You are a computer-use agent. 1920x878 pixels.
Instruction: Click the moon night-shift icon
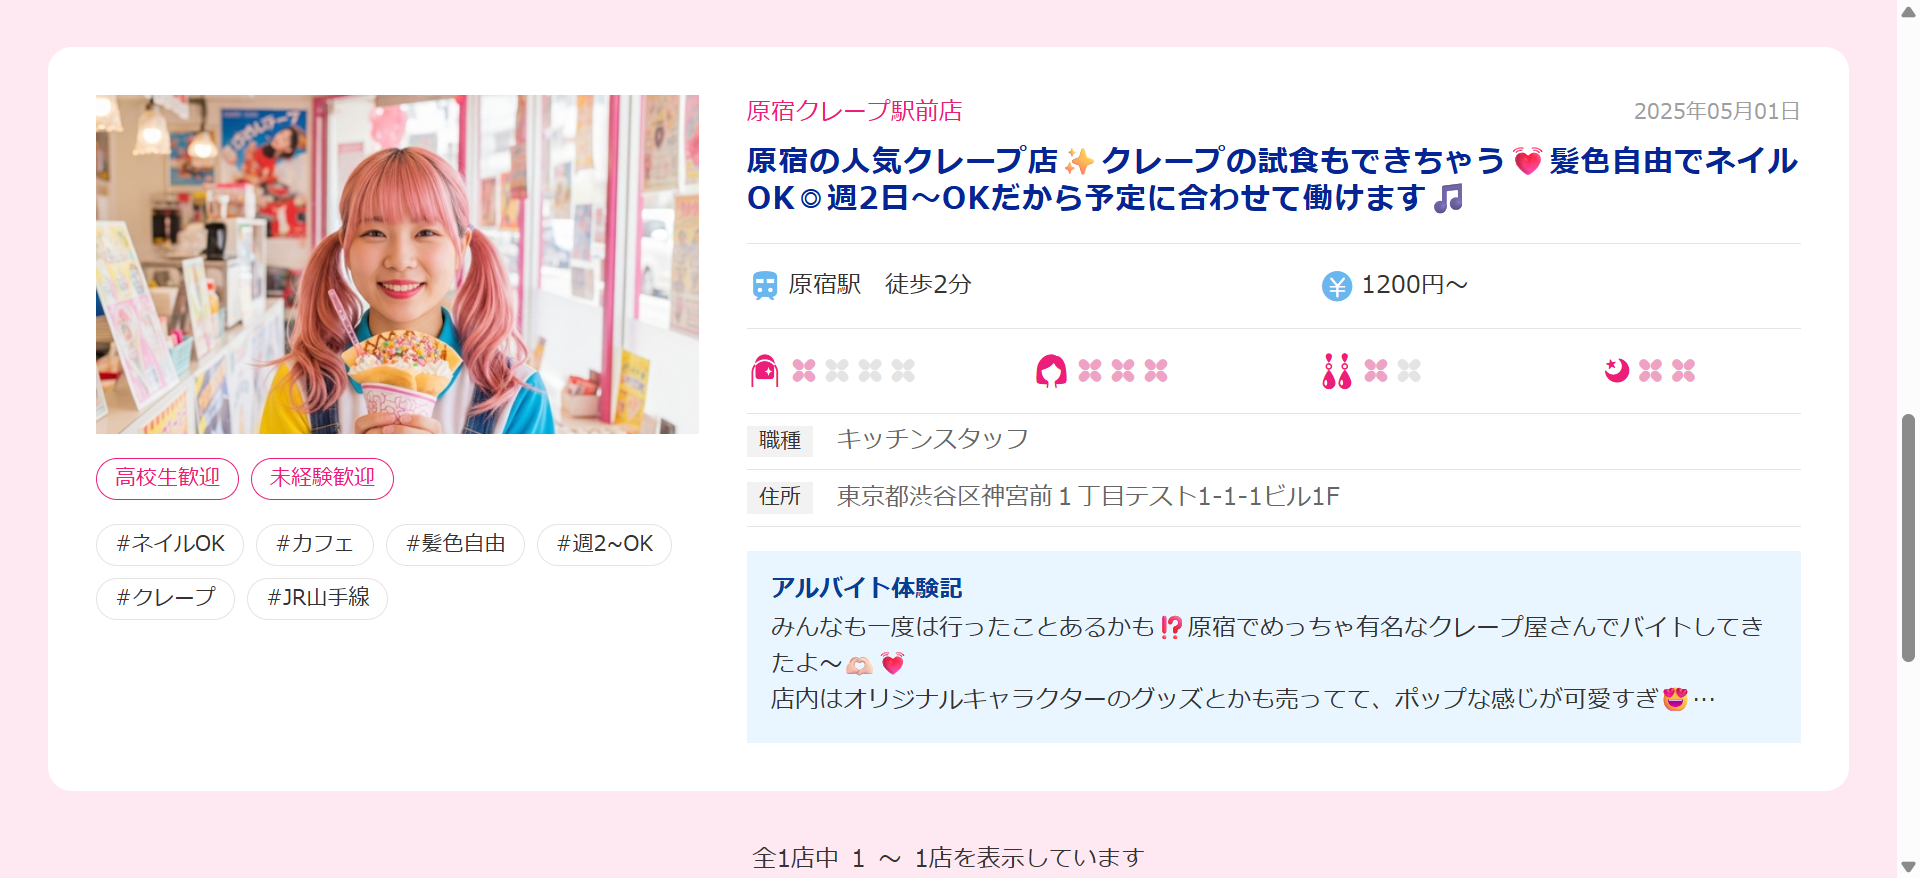[1617, 371]
